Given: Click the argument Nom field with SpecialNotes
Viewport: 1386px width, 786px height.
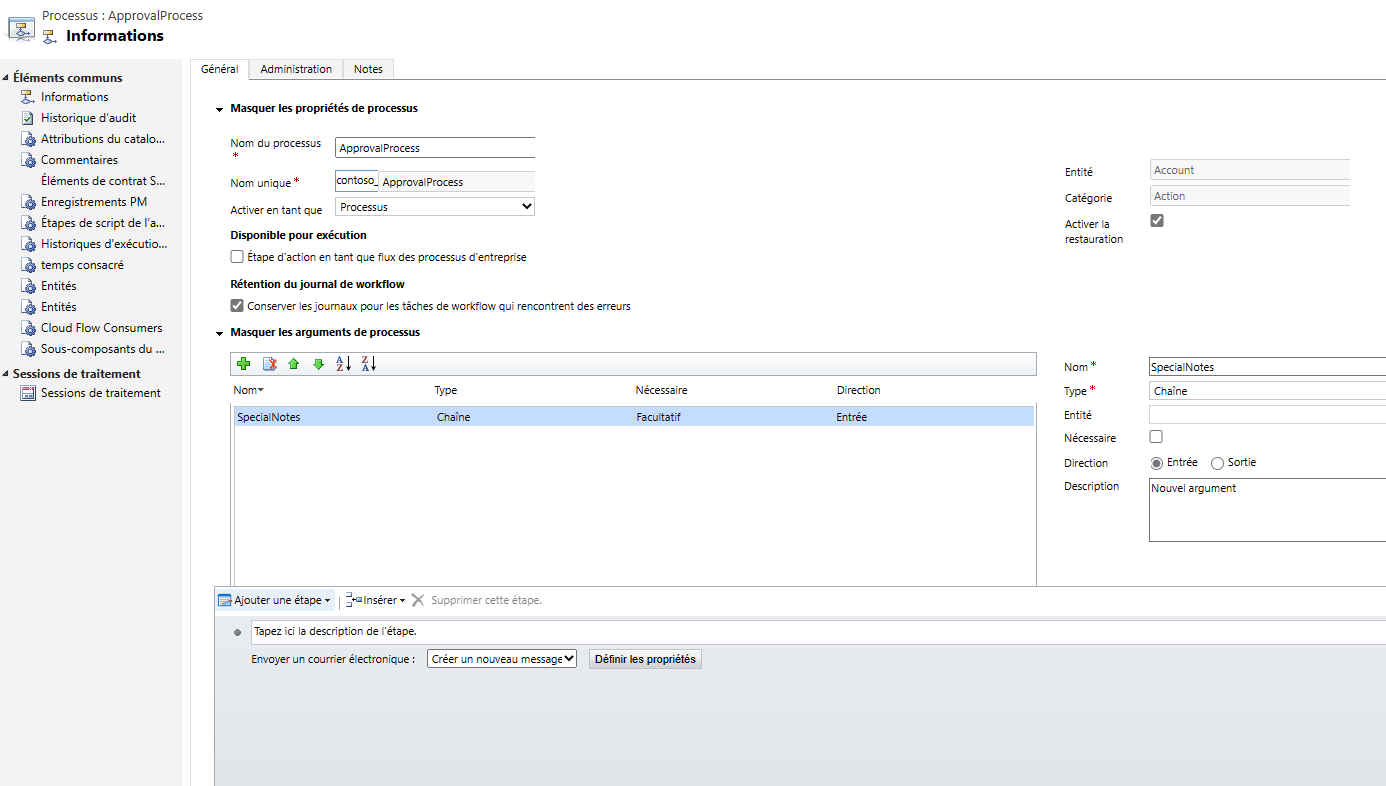Looking at the screenshot, I should 1267,367.
